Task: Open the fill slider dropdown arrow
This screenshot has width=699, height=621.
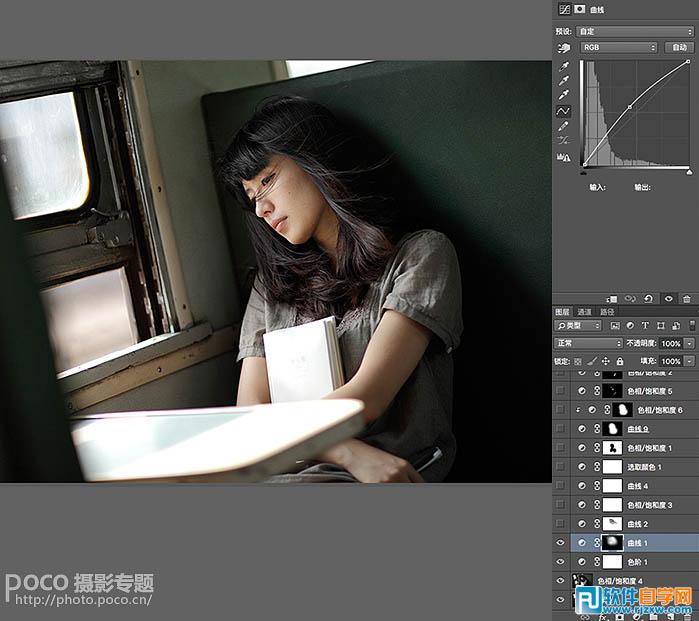Action: [x=690, y=361]
